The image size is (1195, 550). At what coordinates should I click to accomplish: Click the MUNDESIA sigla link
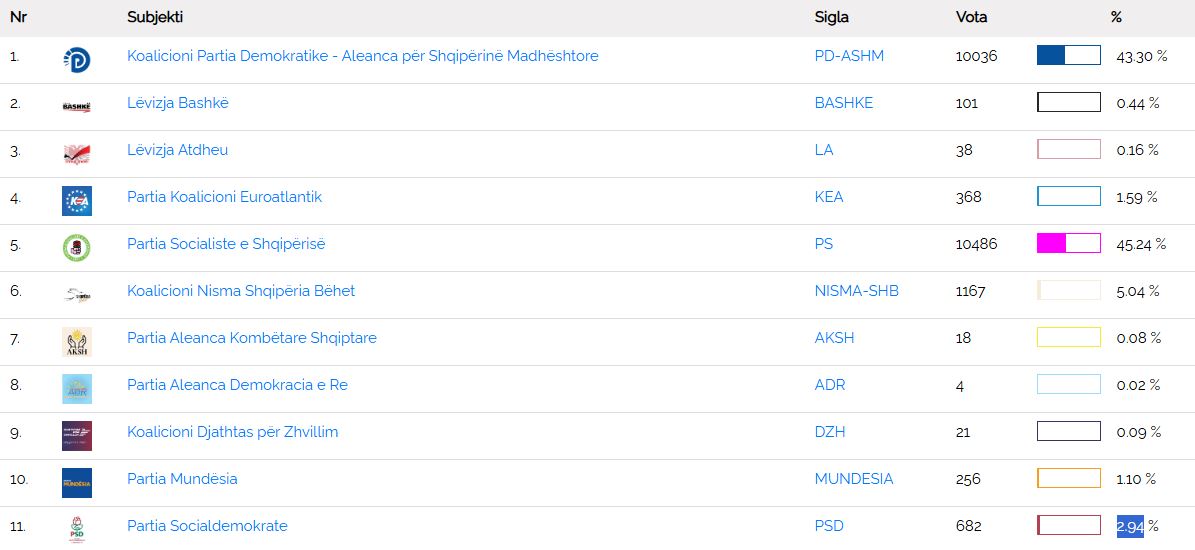pos(853,479)
